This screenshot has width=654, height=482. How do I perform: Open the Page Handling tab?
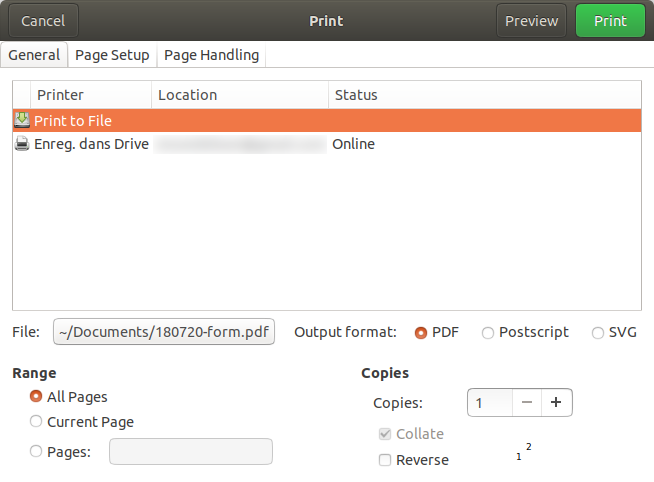click(211, 55)
